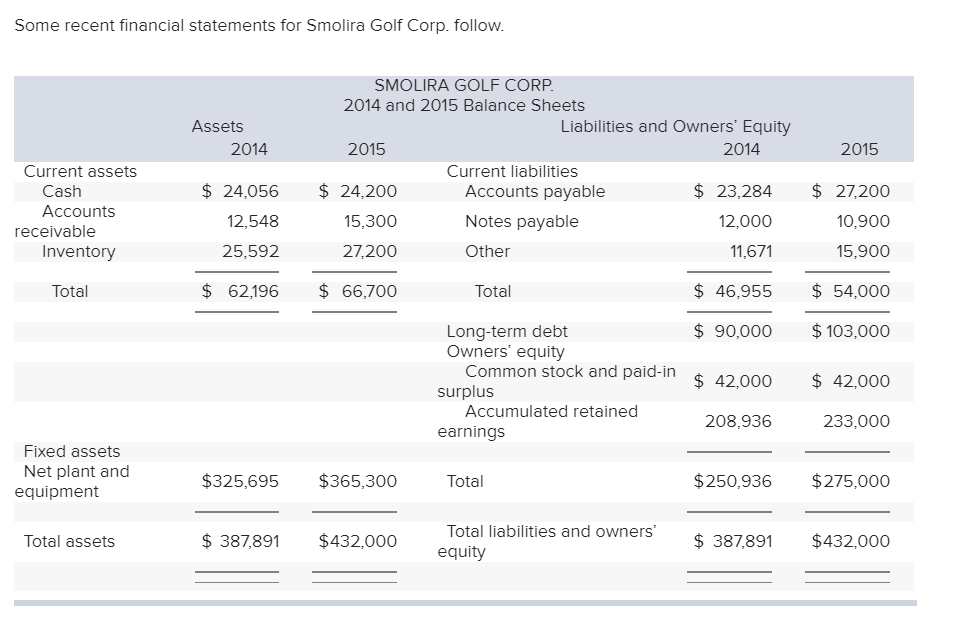Select the "Liabilities and Owners' Equity" header
962x629 pixels.
(675, 126)
